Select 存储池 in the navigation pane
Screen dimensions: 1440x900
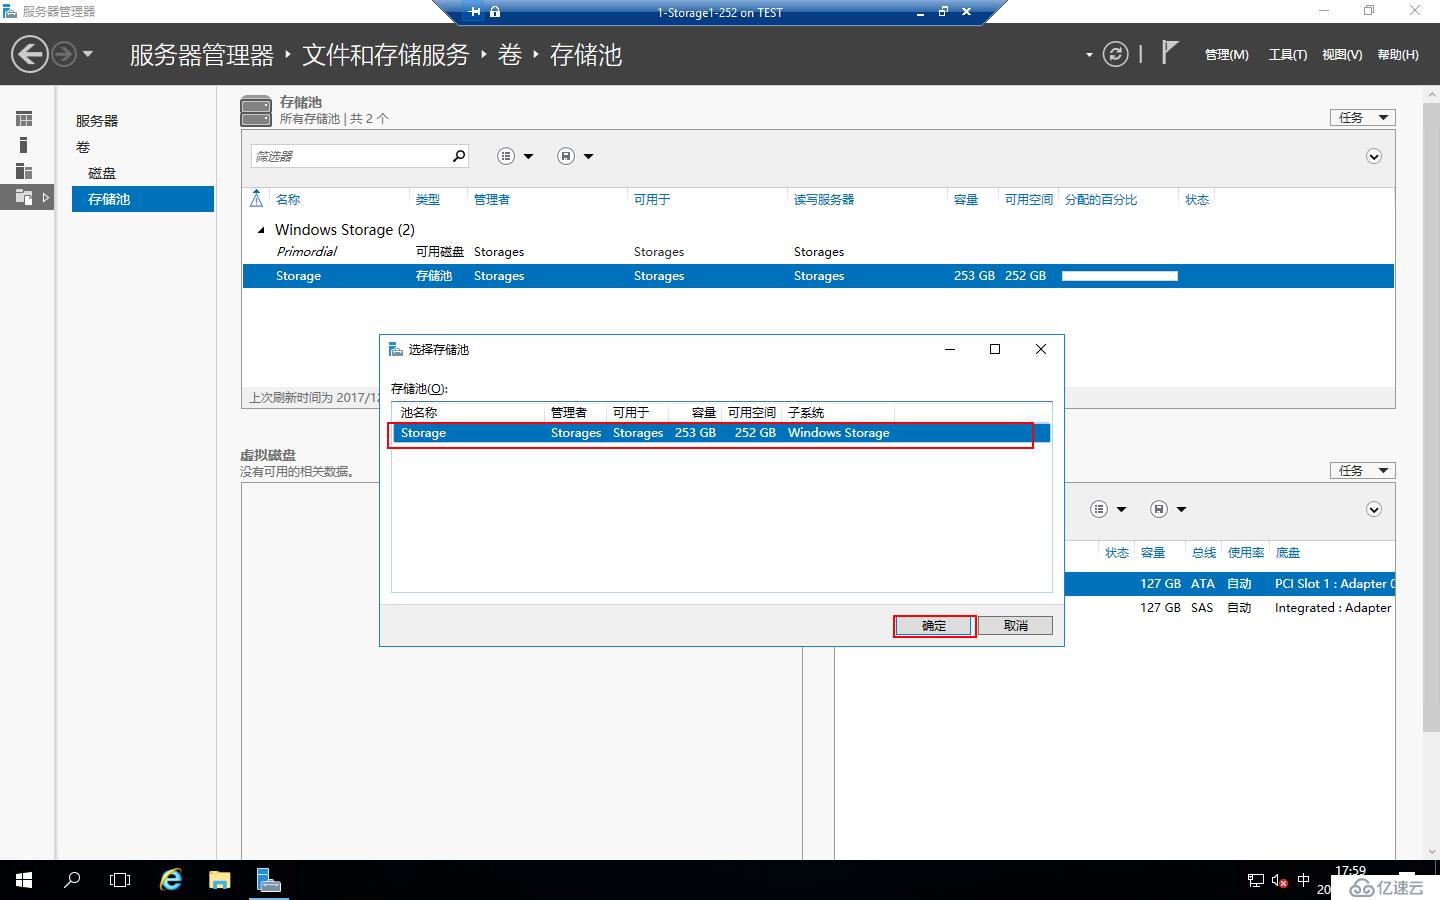[143, 199]
